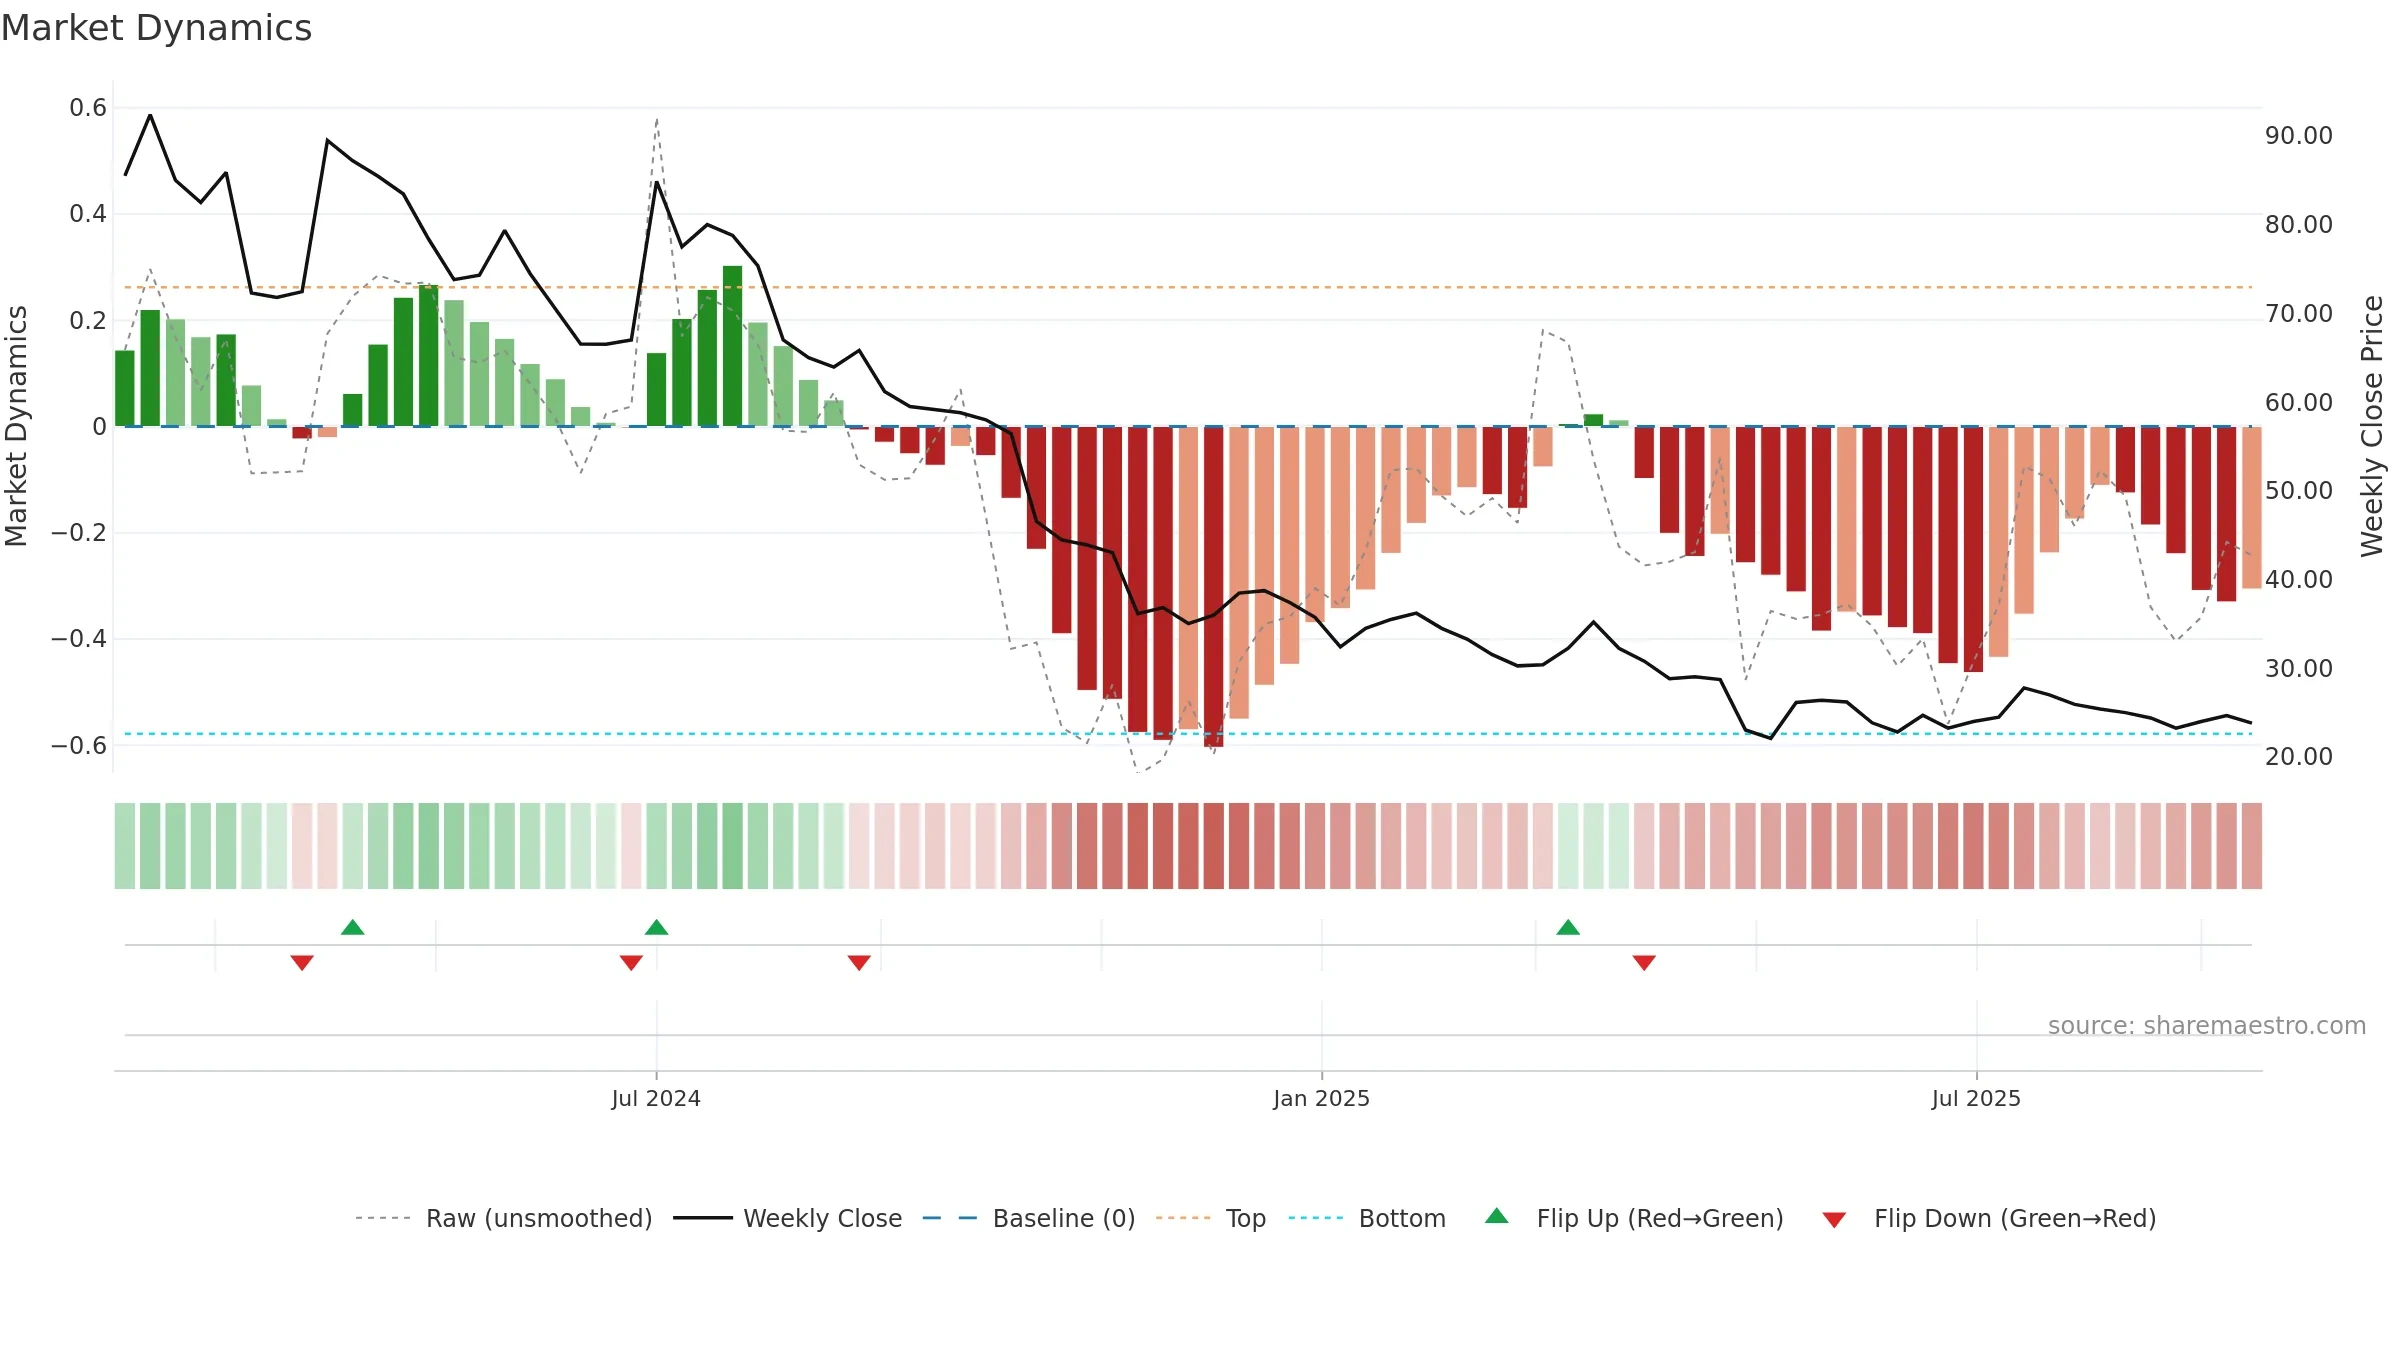Click the green flip-up marker at Jul 2024
This screenshot has height=1350, width=2400.
[657, 927]
